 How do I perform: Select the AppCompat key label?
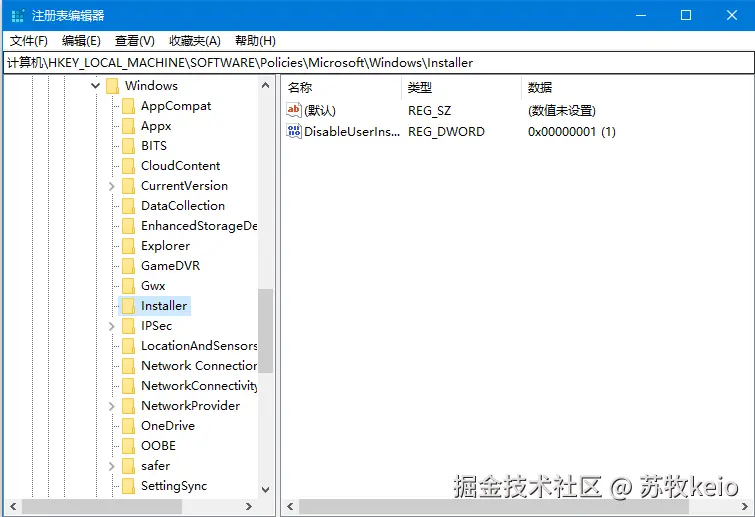point(176,106)
